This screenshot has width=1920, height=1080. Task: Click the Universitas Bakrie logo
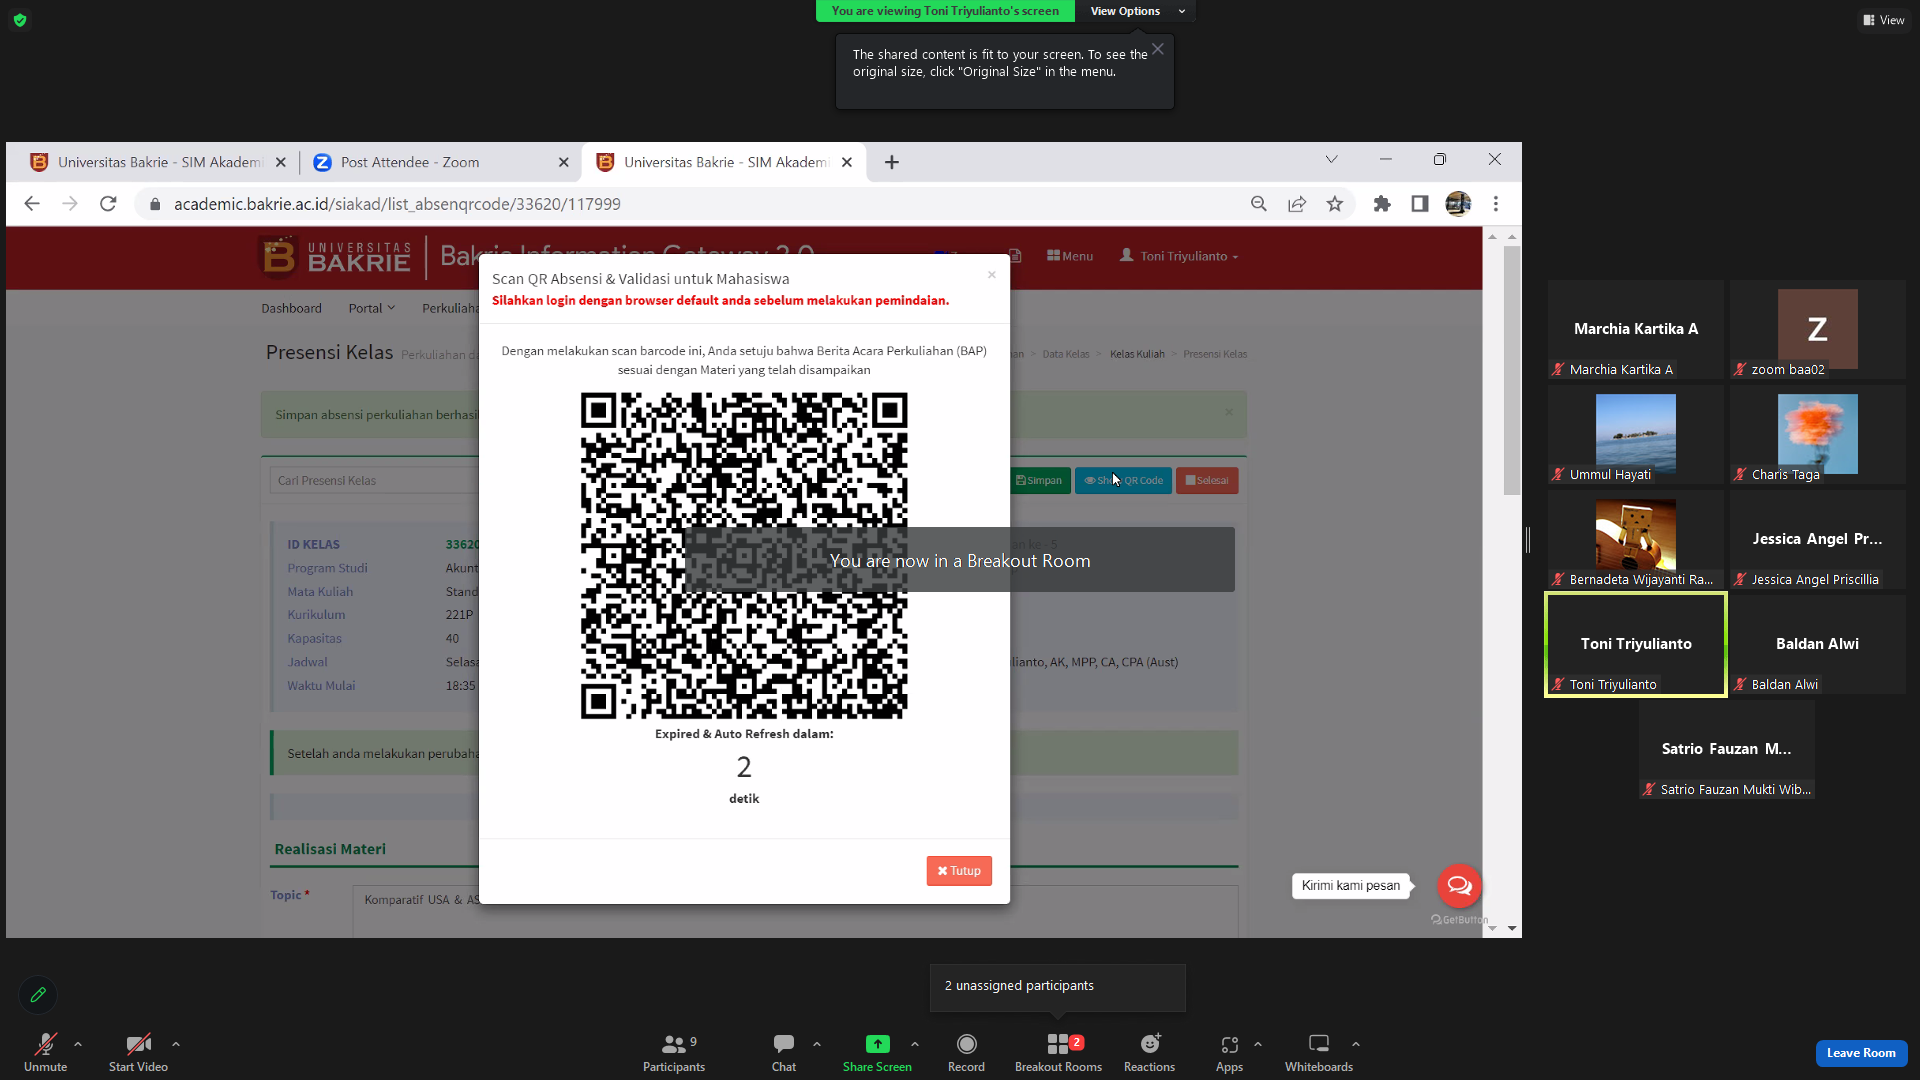coord(335,257)
